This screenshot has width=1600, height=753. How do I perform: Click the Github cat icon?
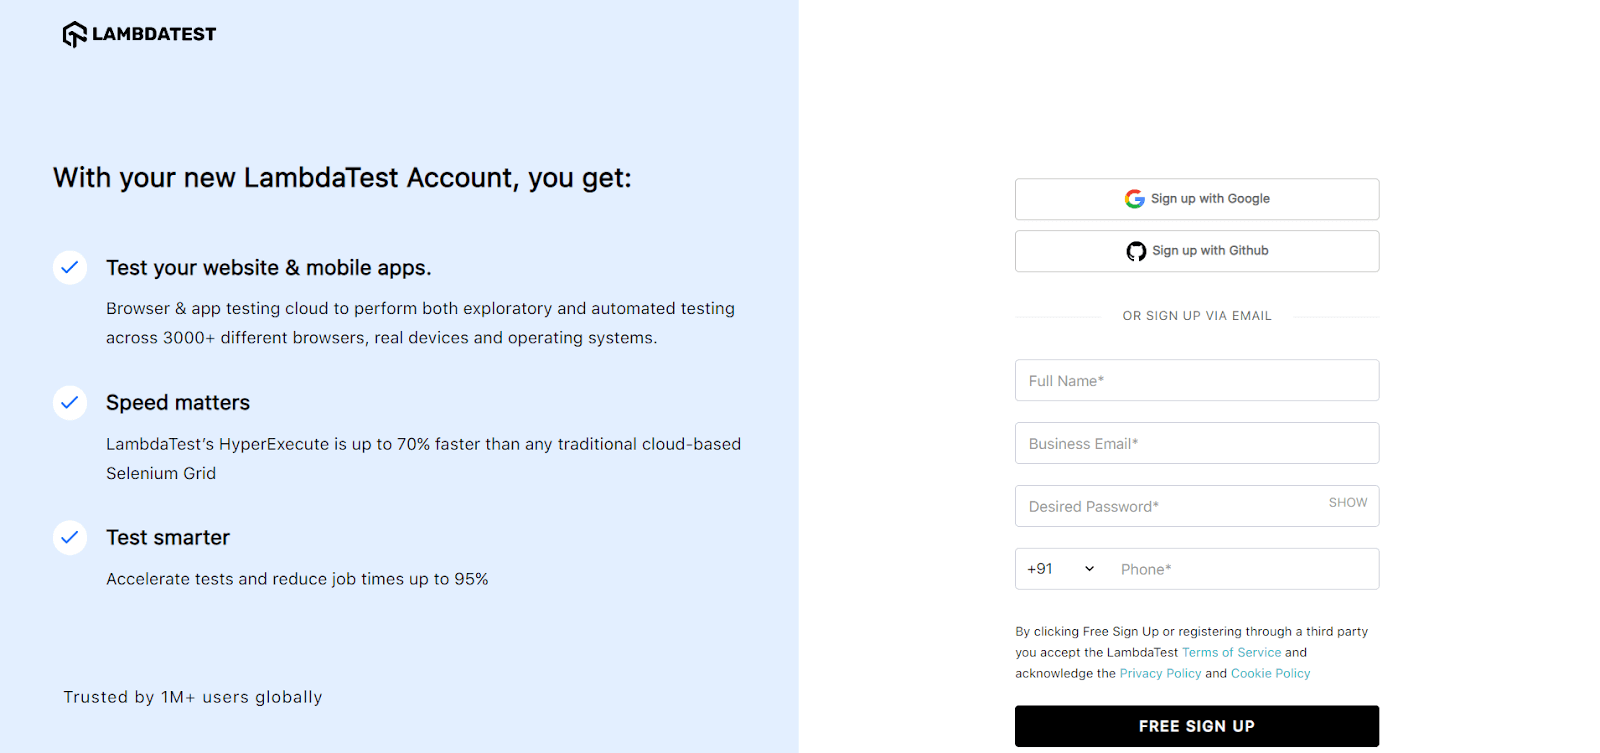pos(1135,250)
